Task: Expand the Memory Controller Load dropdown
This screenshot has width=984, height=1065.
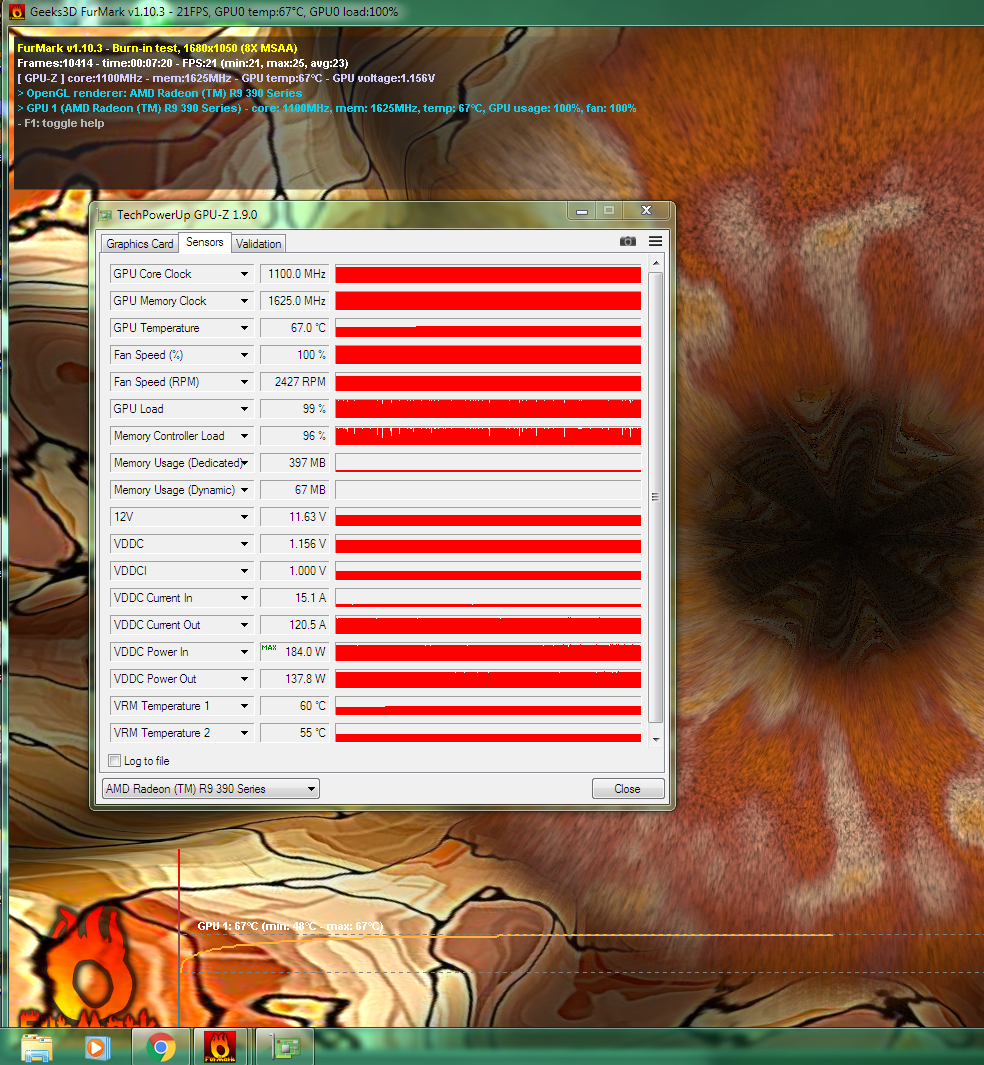Action: [x=244, y=436]
